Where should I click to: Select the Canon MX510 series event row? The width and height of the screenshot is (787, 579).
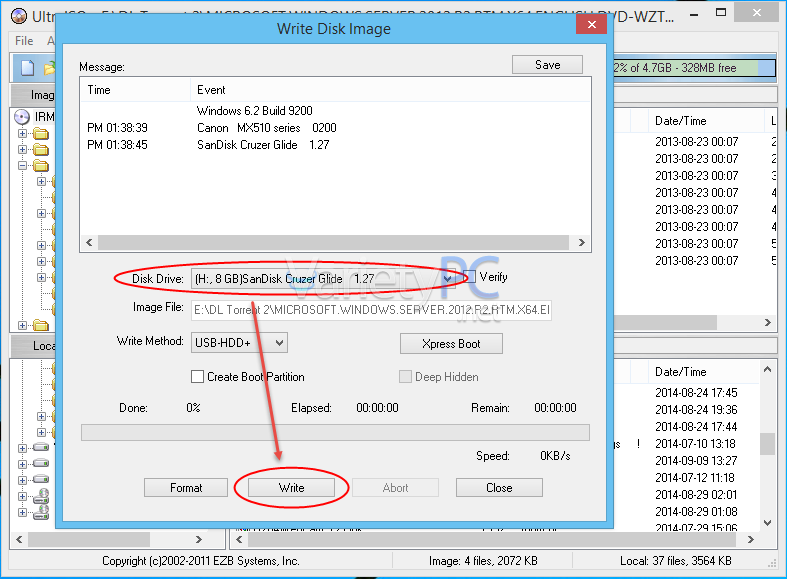pos(335,128)
